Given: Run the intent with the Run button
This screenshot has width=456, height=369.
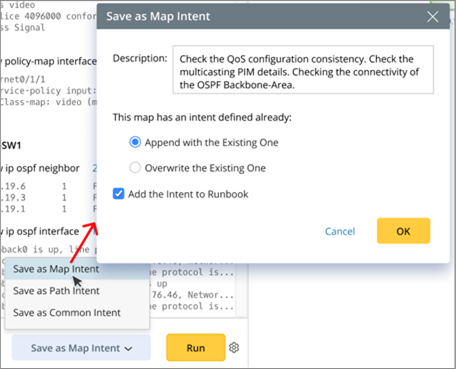Looking at the screenshot, I should pyautogui.click(x=196, y=348).
